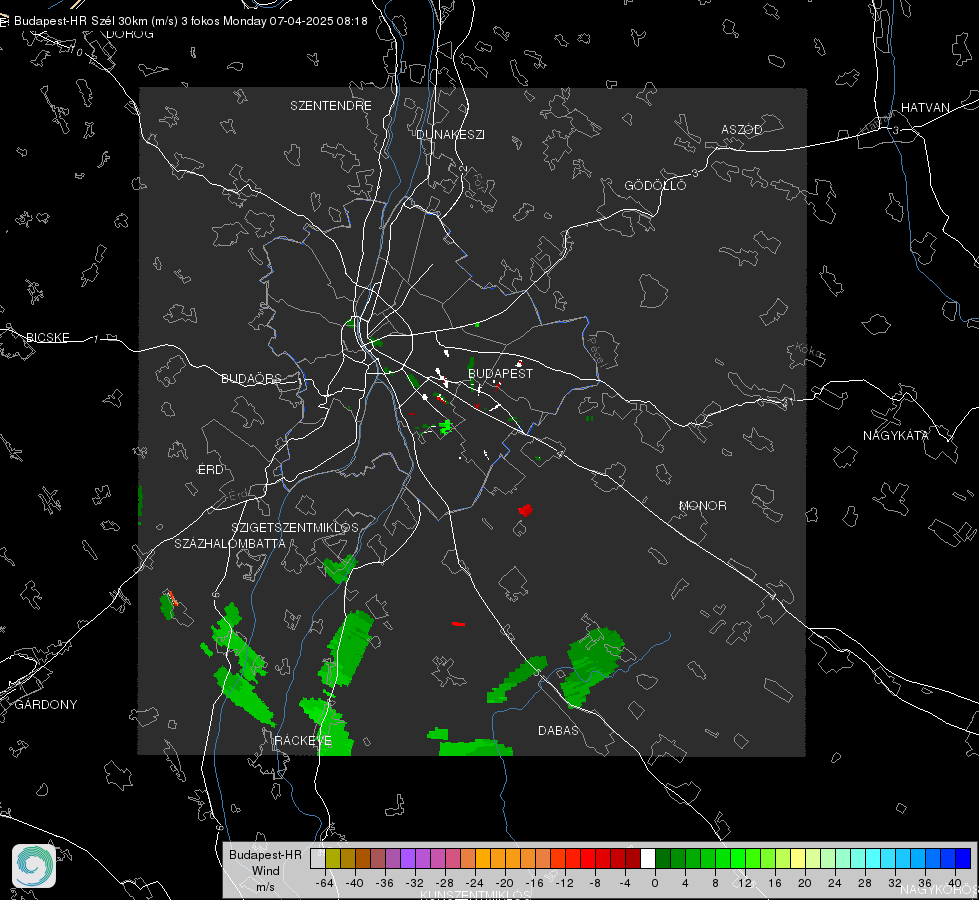The height and width of the screenshot is (900, 979).
Task: Click the DOROG town label
Action: [x=130, y=34]
